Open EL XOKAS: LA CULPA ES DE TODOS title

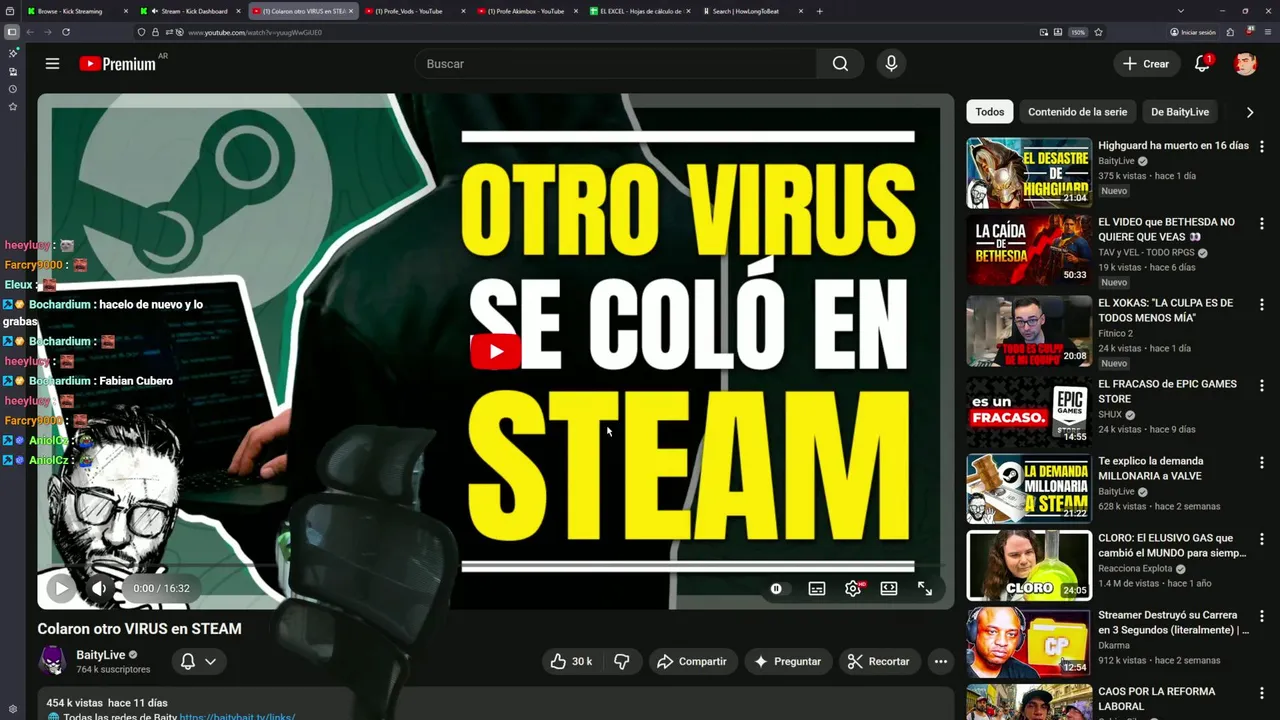tap(1165, 310)
